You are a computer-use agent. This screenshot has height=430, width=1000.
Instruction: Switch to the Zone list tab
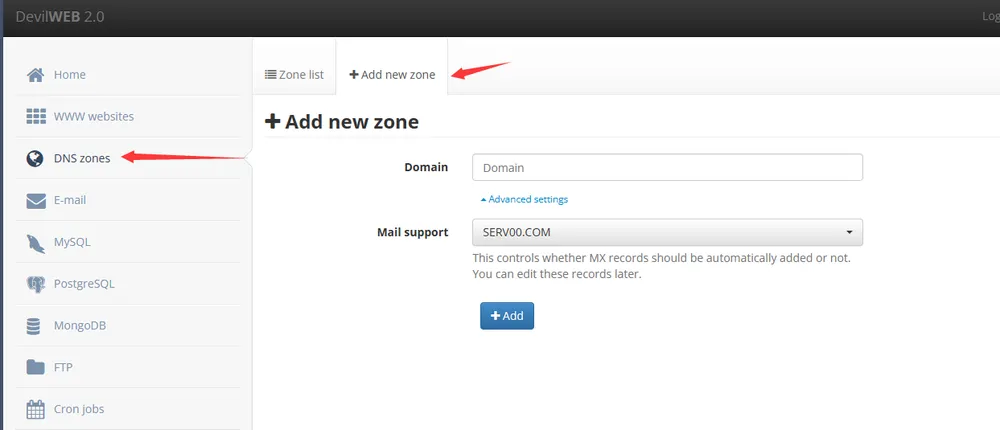294,74
